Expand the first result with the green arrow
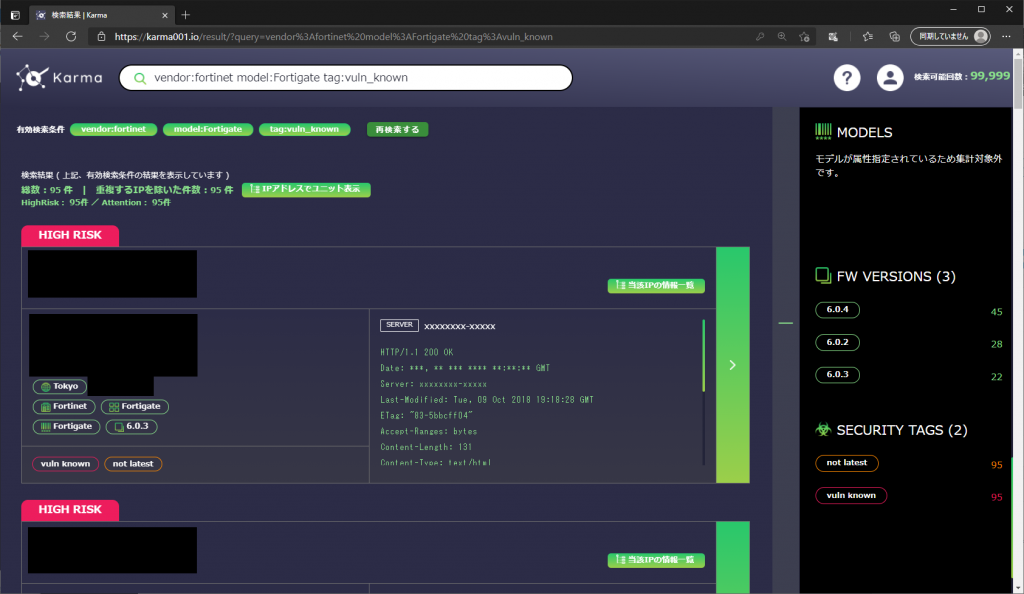 click(733, 365)
